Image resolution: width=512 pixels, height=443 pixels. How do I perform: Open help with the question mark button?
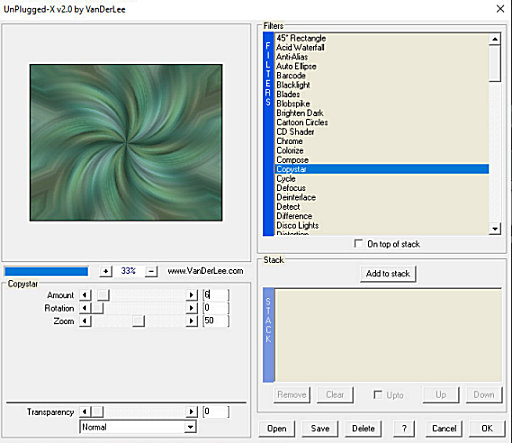(x=404, y=428)
